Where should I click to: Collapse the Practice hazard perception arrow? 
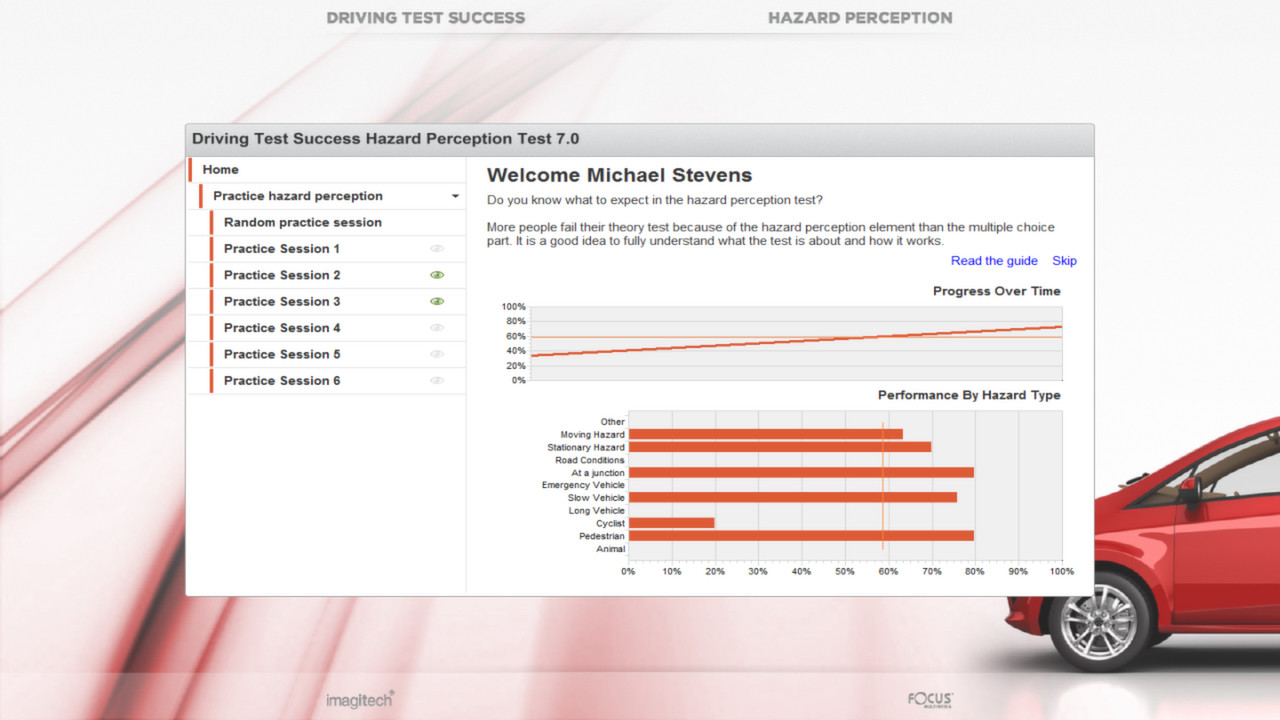click(x=455, y=197)
